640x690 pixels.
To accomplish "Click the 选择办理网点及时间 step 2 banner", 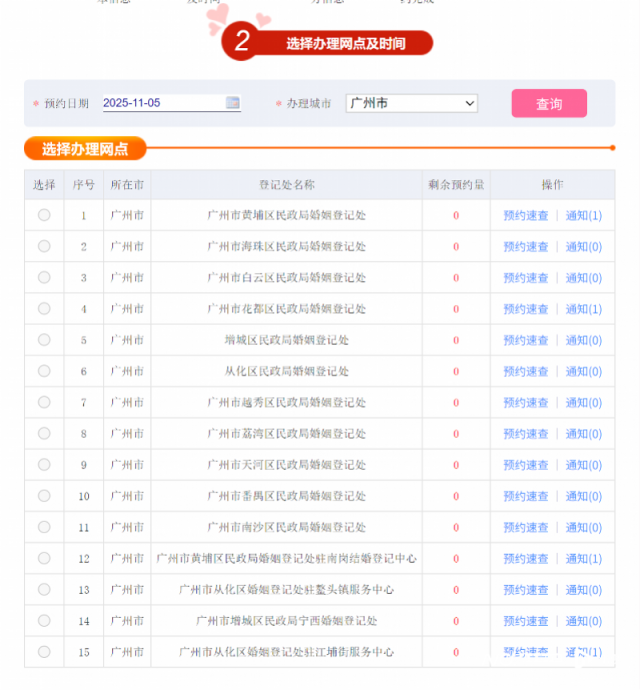I will pyautogui.click(x=327, y=42).
